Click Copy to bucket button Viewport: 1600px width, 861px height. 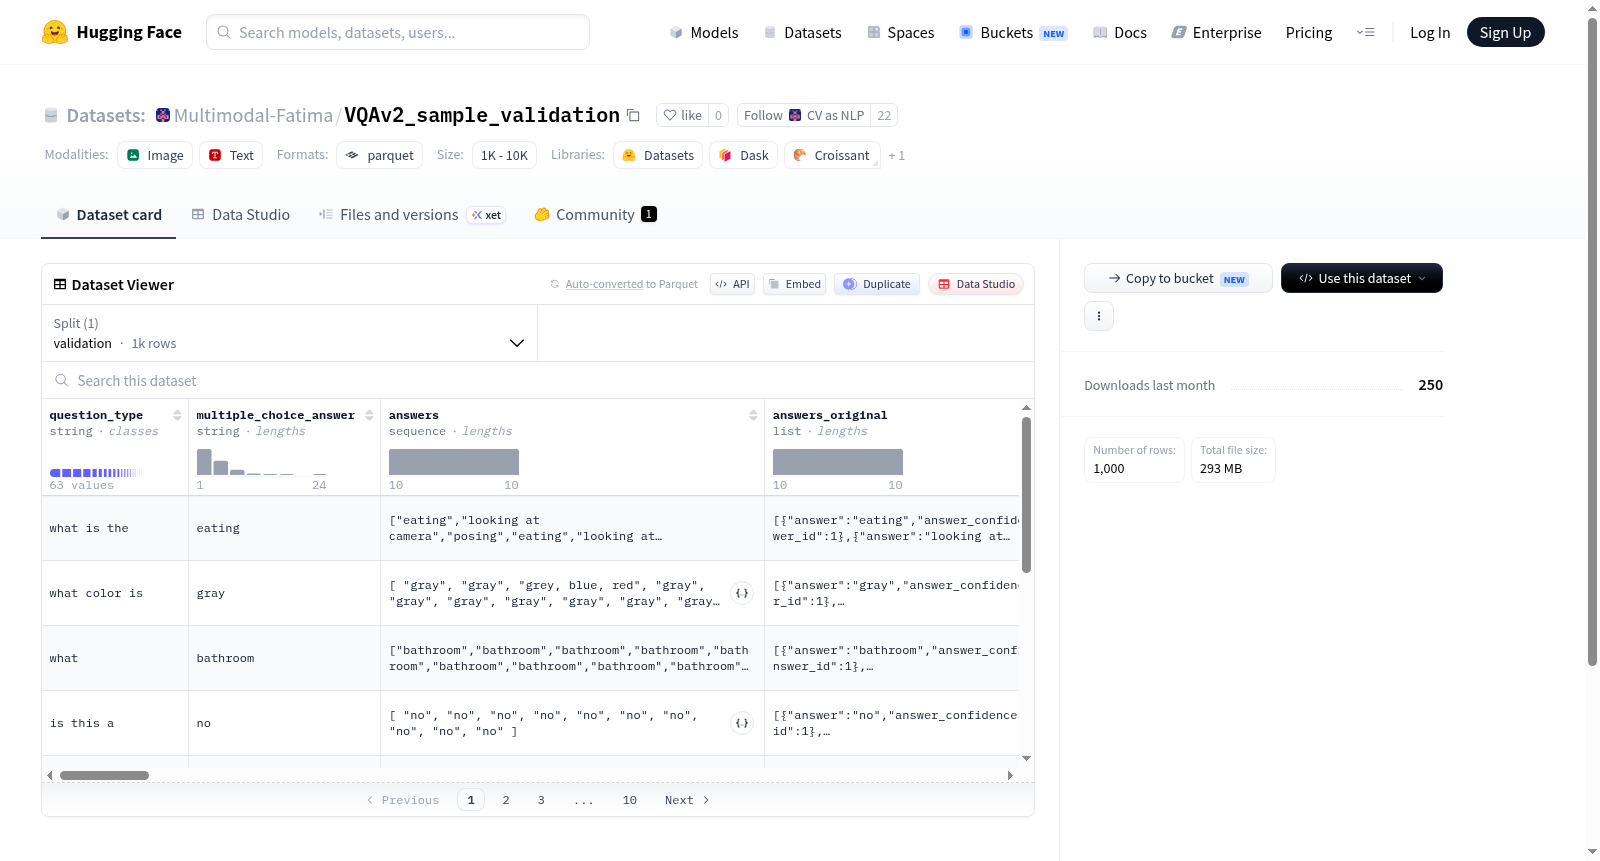1178,278
